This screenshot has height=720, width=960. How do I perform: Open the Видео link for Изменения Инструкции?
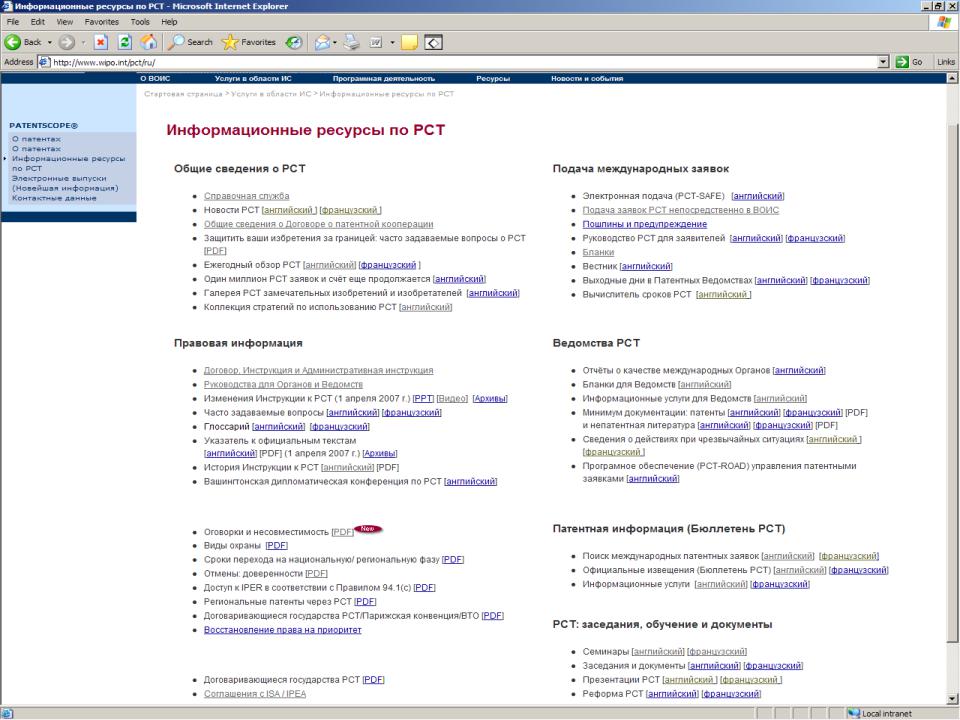[452, 399]
